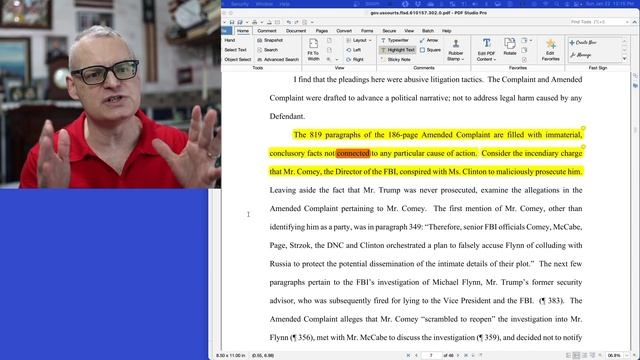Switch to the Home ribbon tab

243,31
